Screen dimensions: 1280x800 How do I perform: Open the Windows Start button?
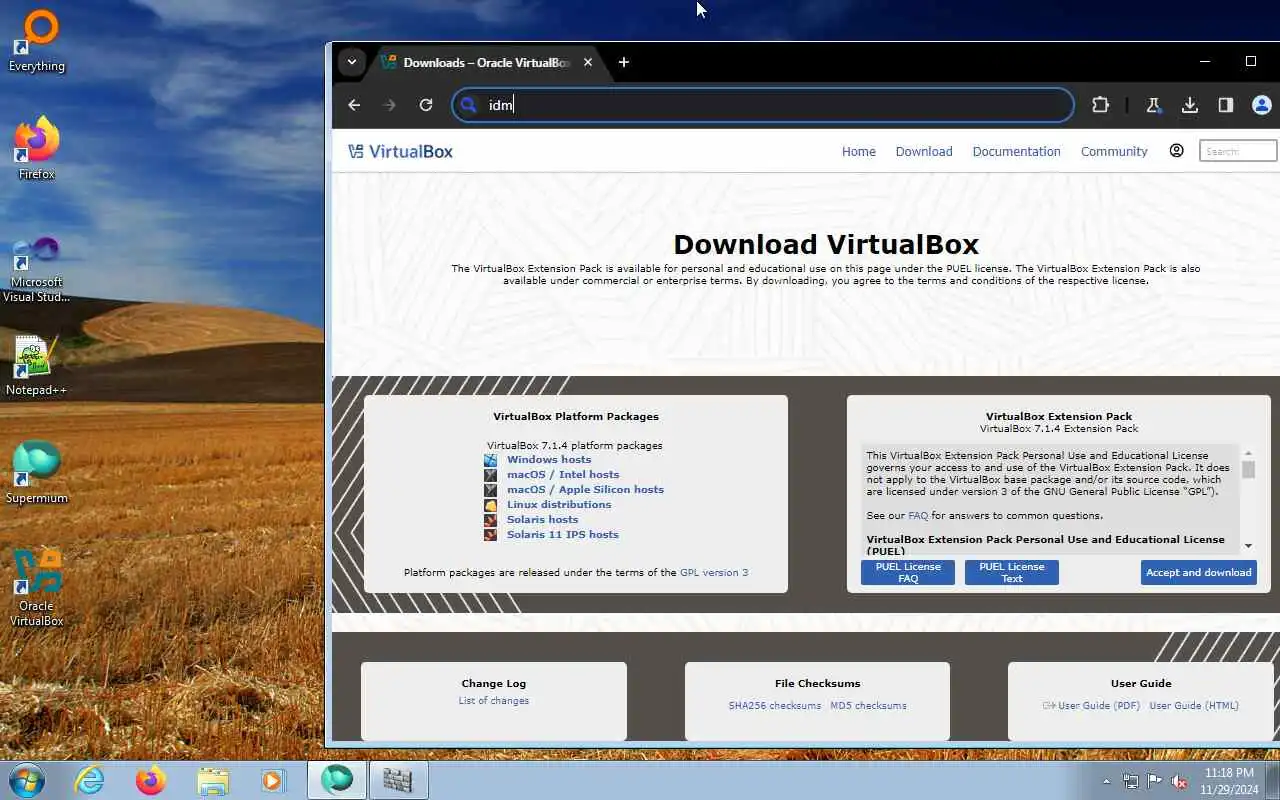pos(26,780)
